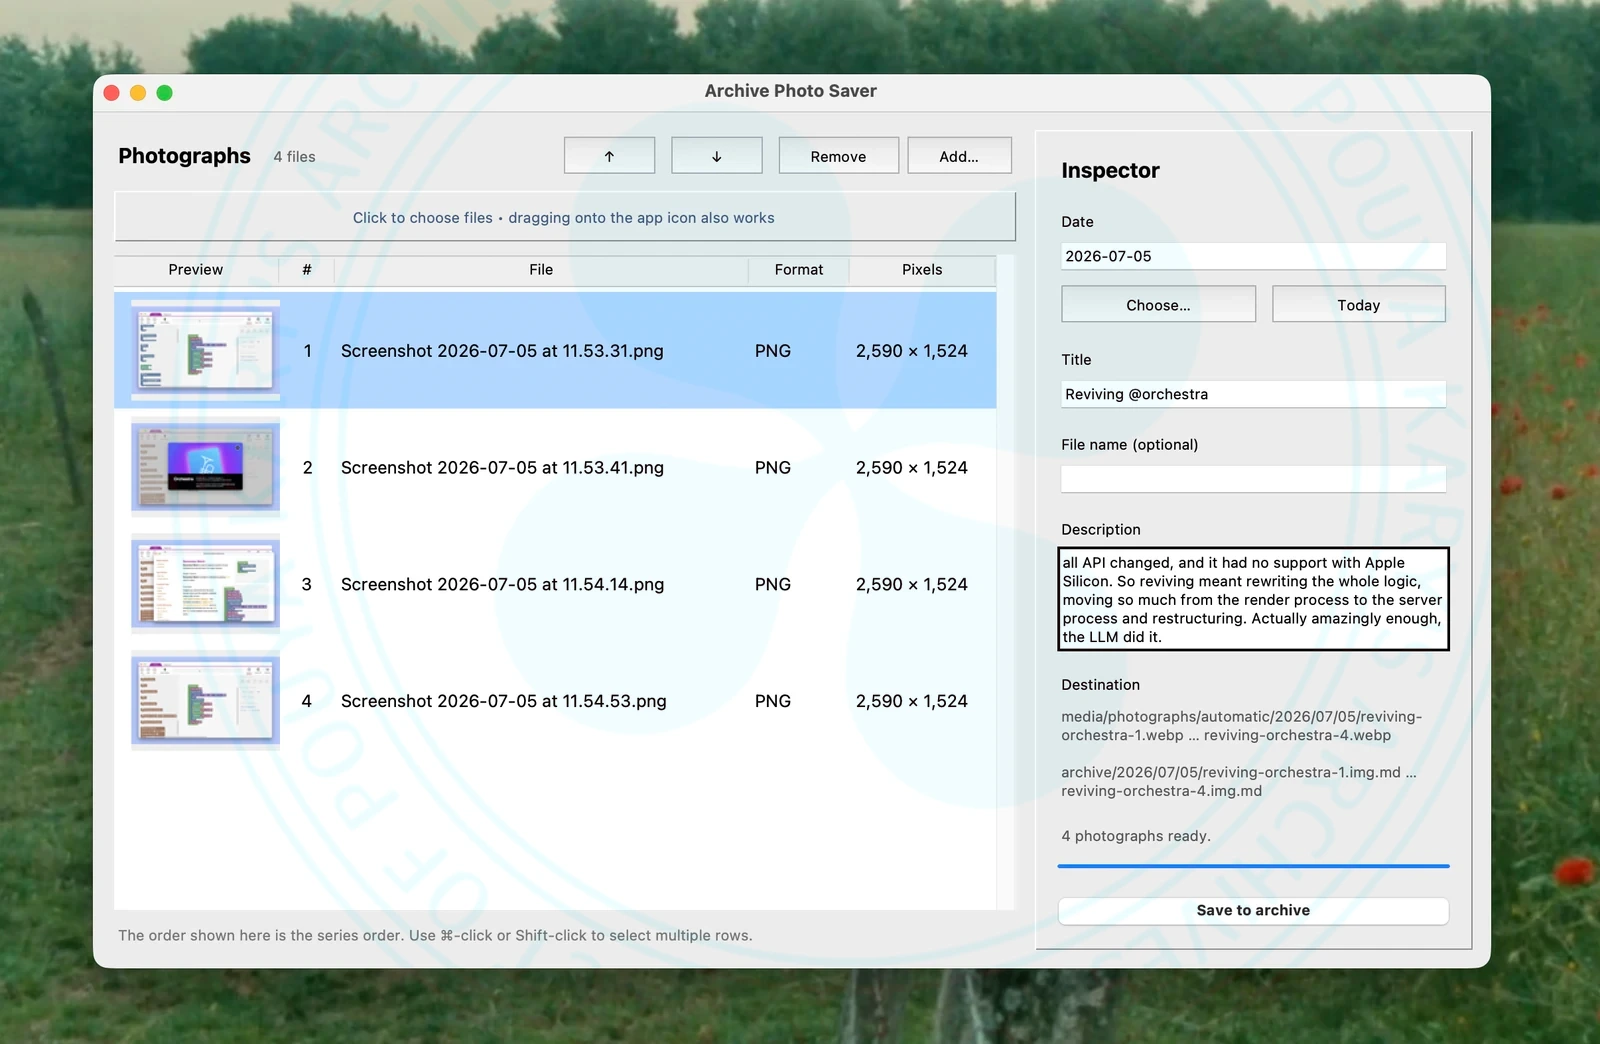
Task: Click the '4 photographs ready.' status text
Action: tap(1136, 836)
